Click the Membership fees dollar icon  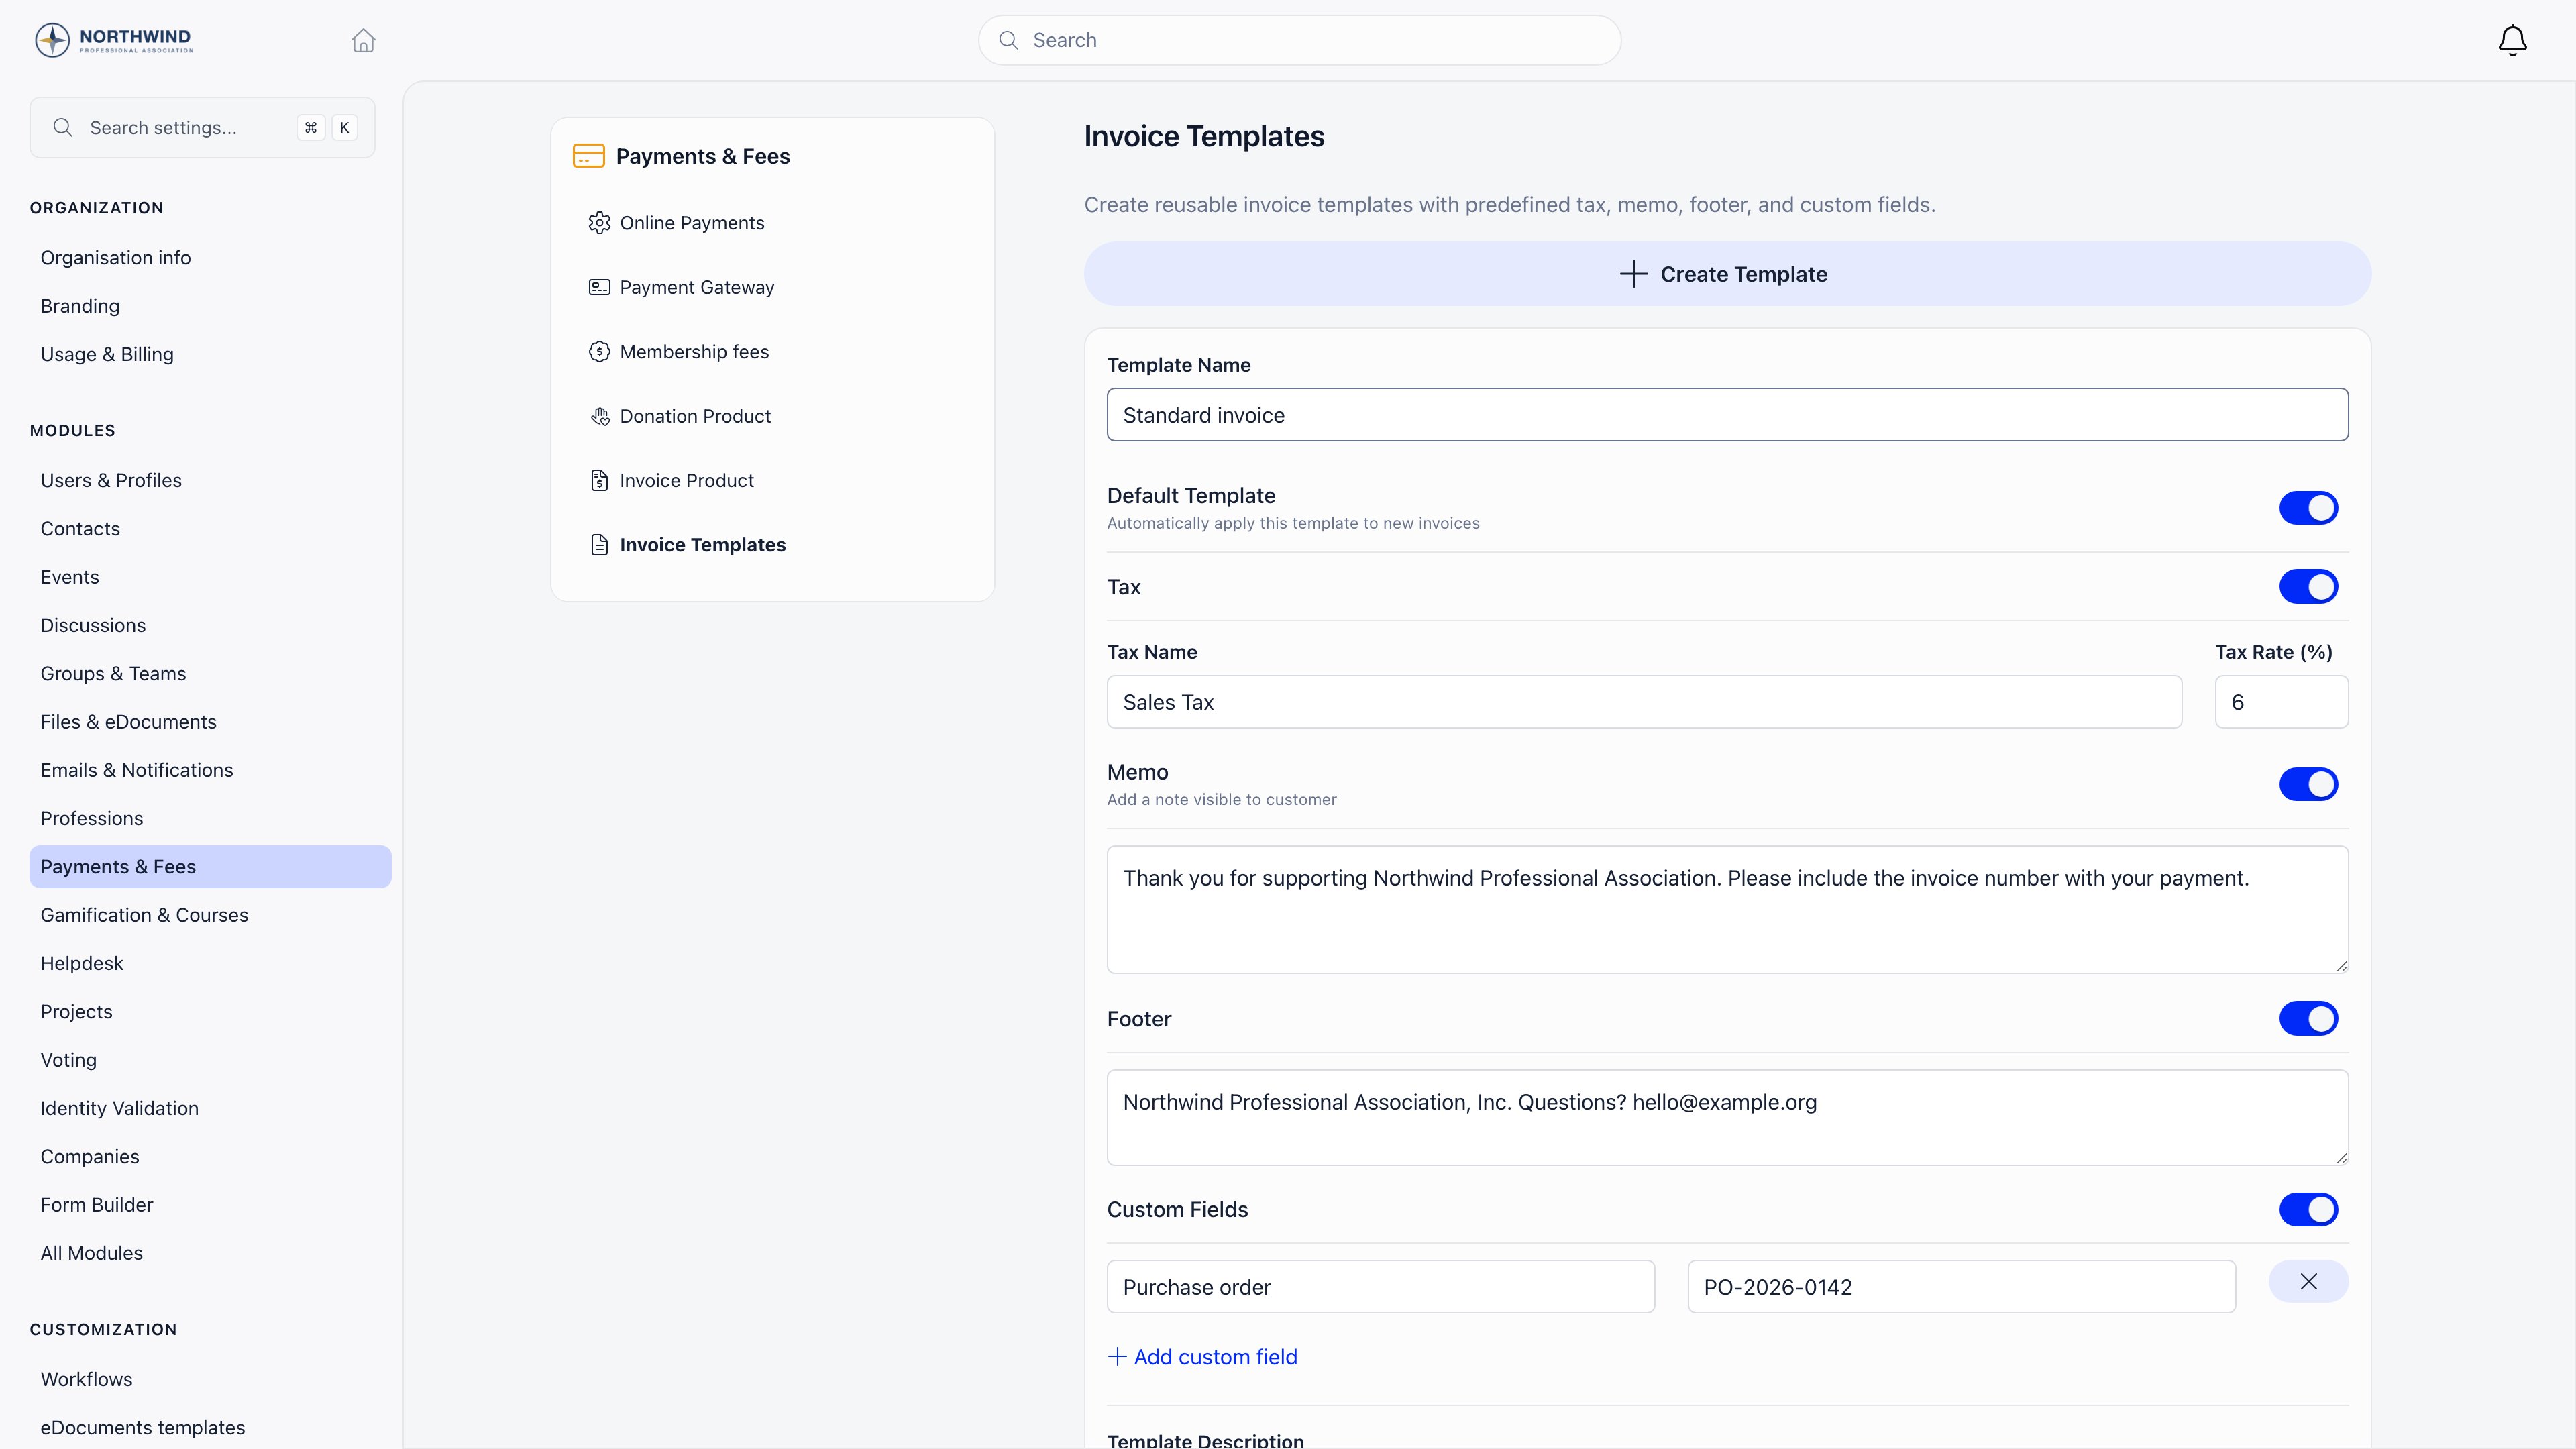[599, 352]
